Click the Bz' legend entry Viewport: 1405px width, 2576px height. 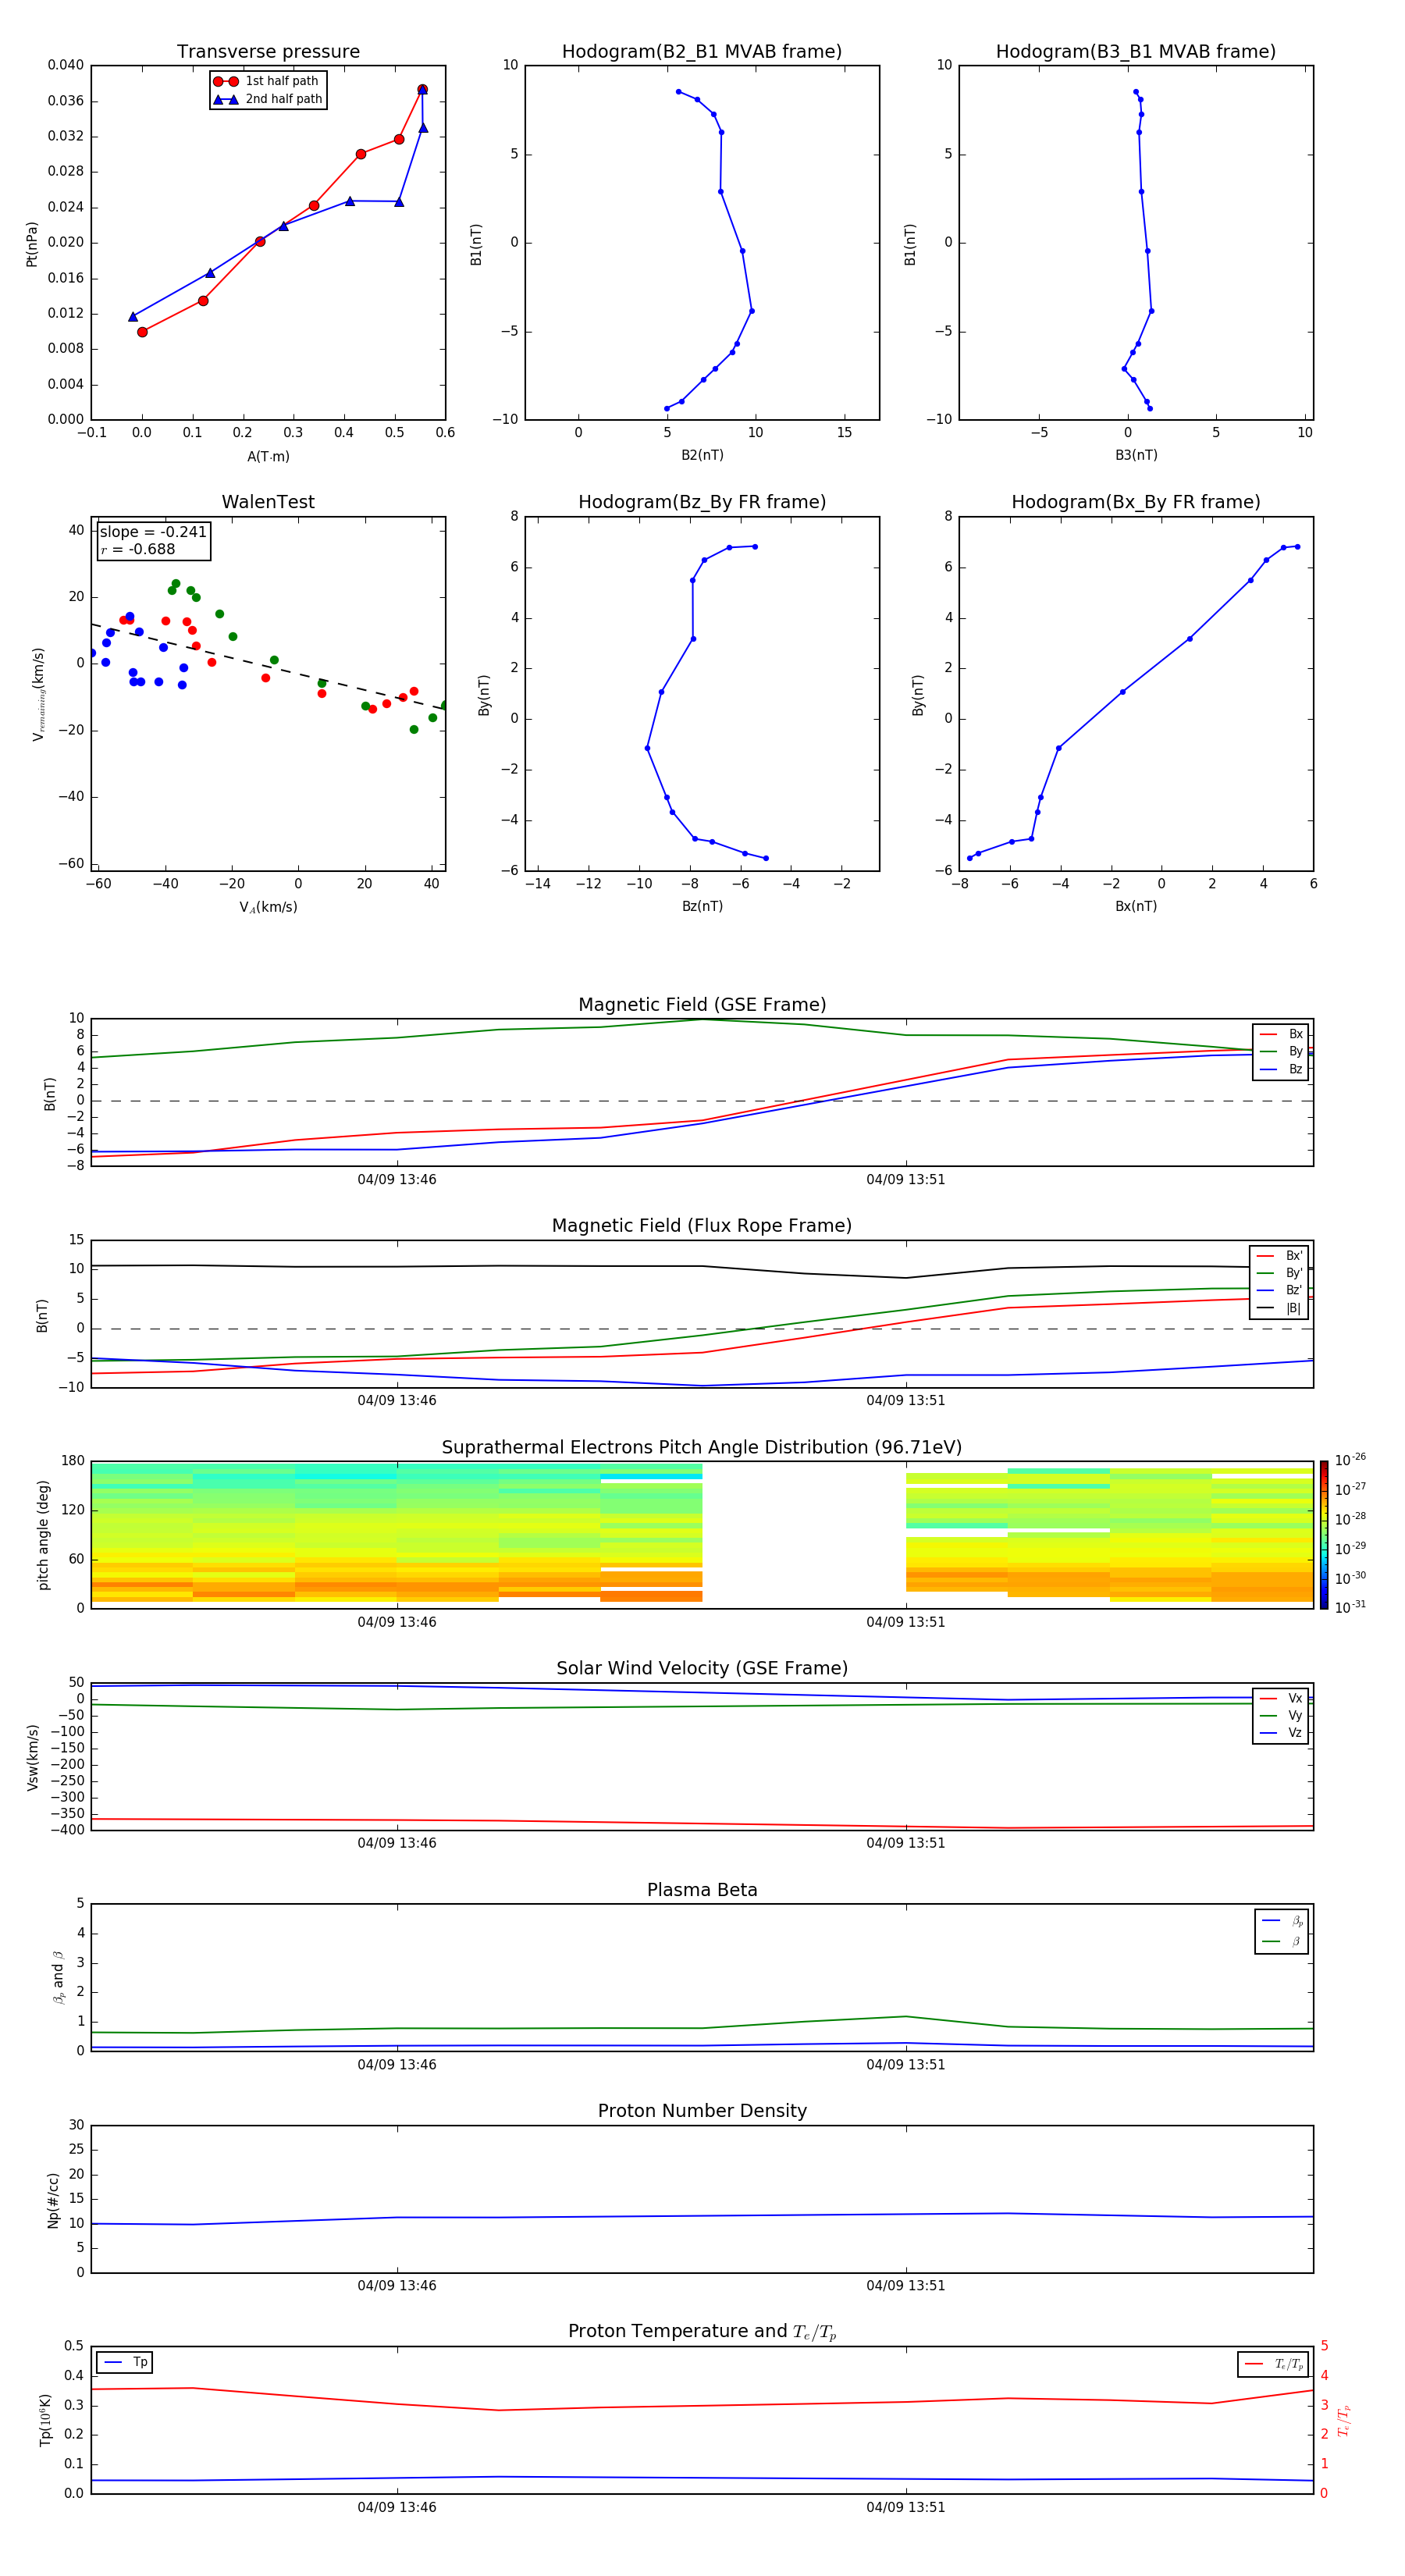pyautogui.click(x=1279, y=1290)
